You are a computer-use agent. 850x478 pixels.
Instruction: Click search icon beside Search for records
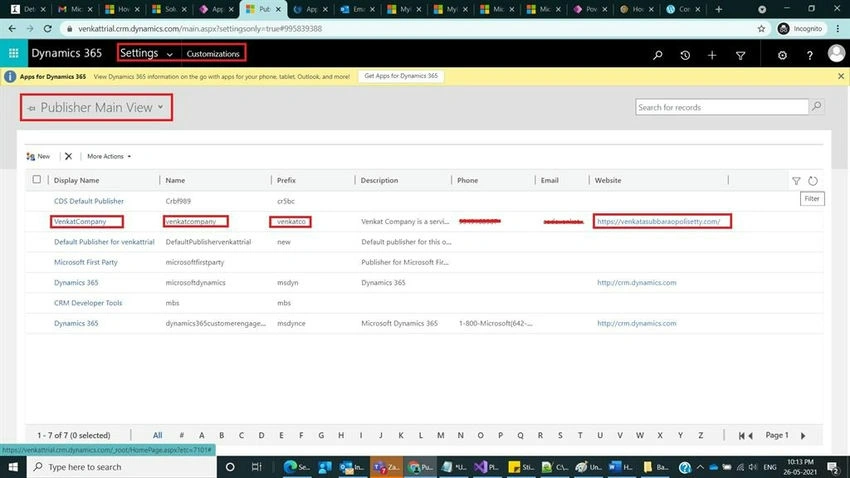click(x=816, y=107)
